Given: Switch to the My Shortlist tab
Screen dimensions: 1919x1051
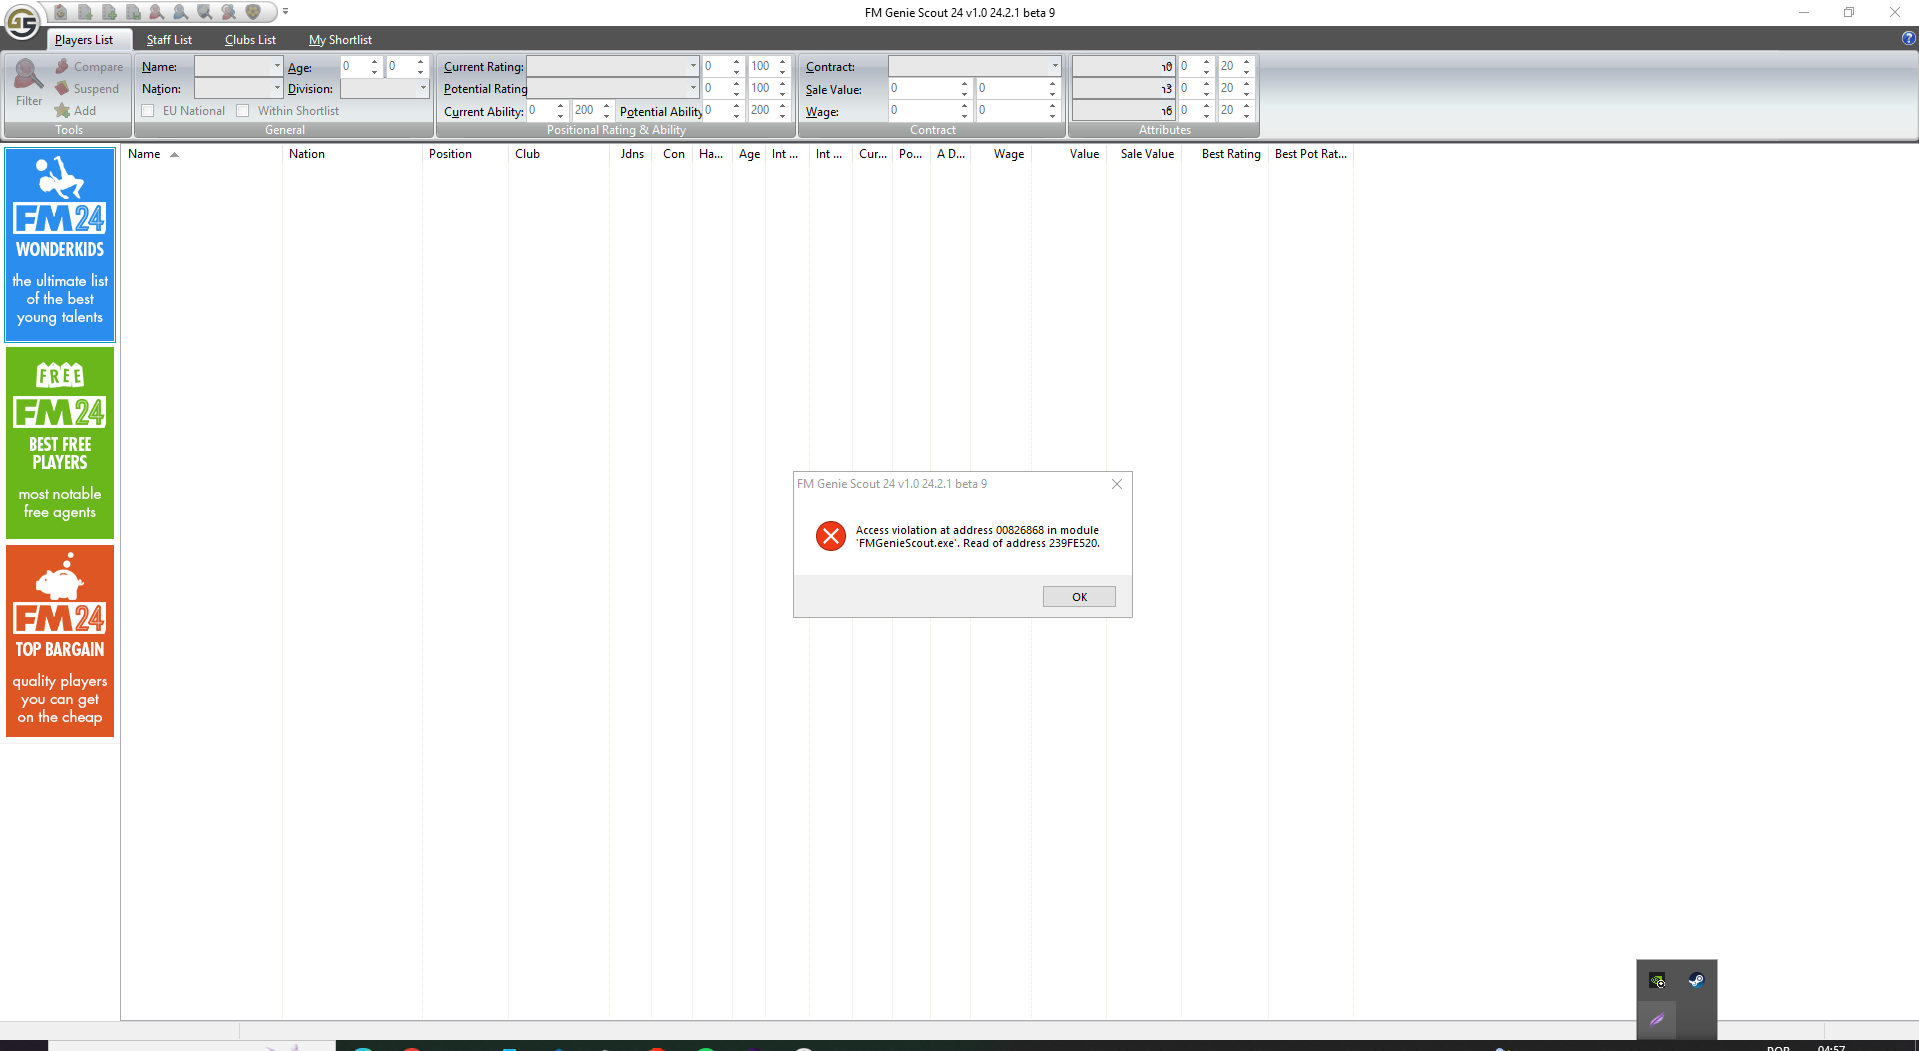Looking at the screenshot, I should (x=340, y=40).
